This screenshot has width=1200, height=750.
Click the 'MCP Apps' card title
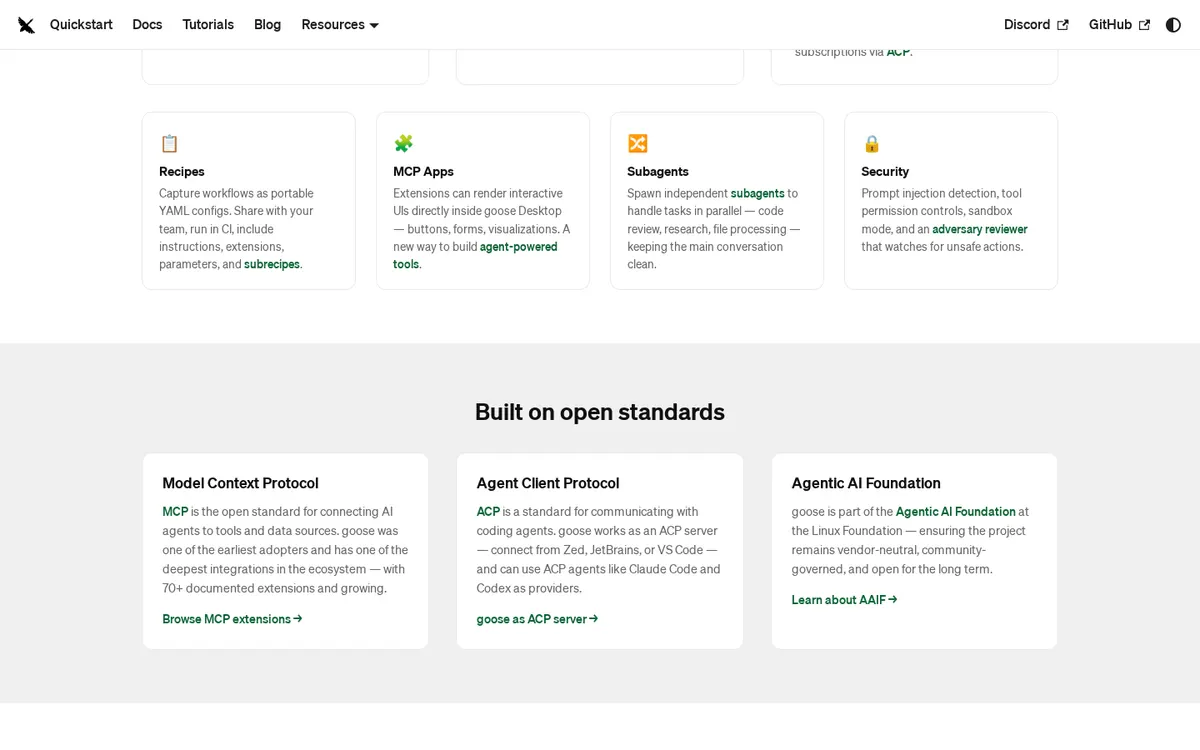(423, 172)
